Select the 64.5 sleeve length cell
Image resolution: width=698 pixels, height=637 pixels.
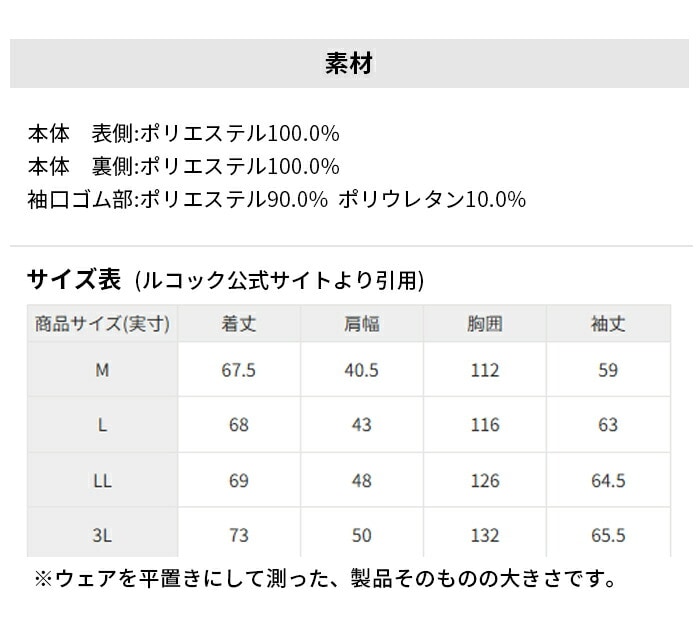pos(608,481)
